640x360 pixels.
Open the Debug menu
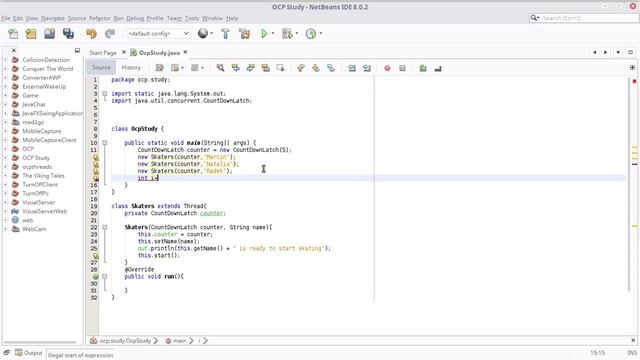click(x=135, y=18)
